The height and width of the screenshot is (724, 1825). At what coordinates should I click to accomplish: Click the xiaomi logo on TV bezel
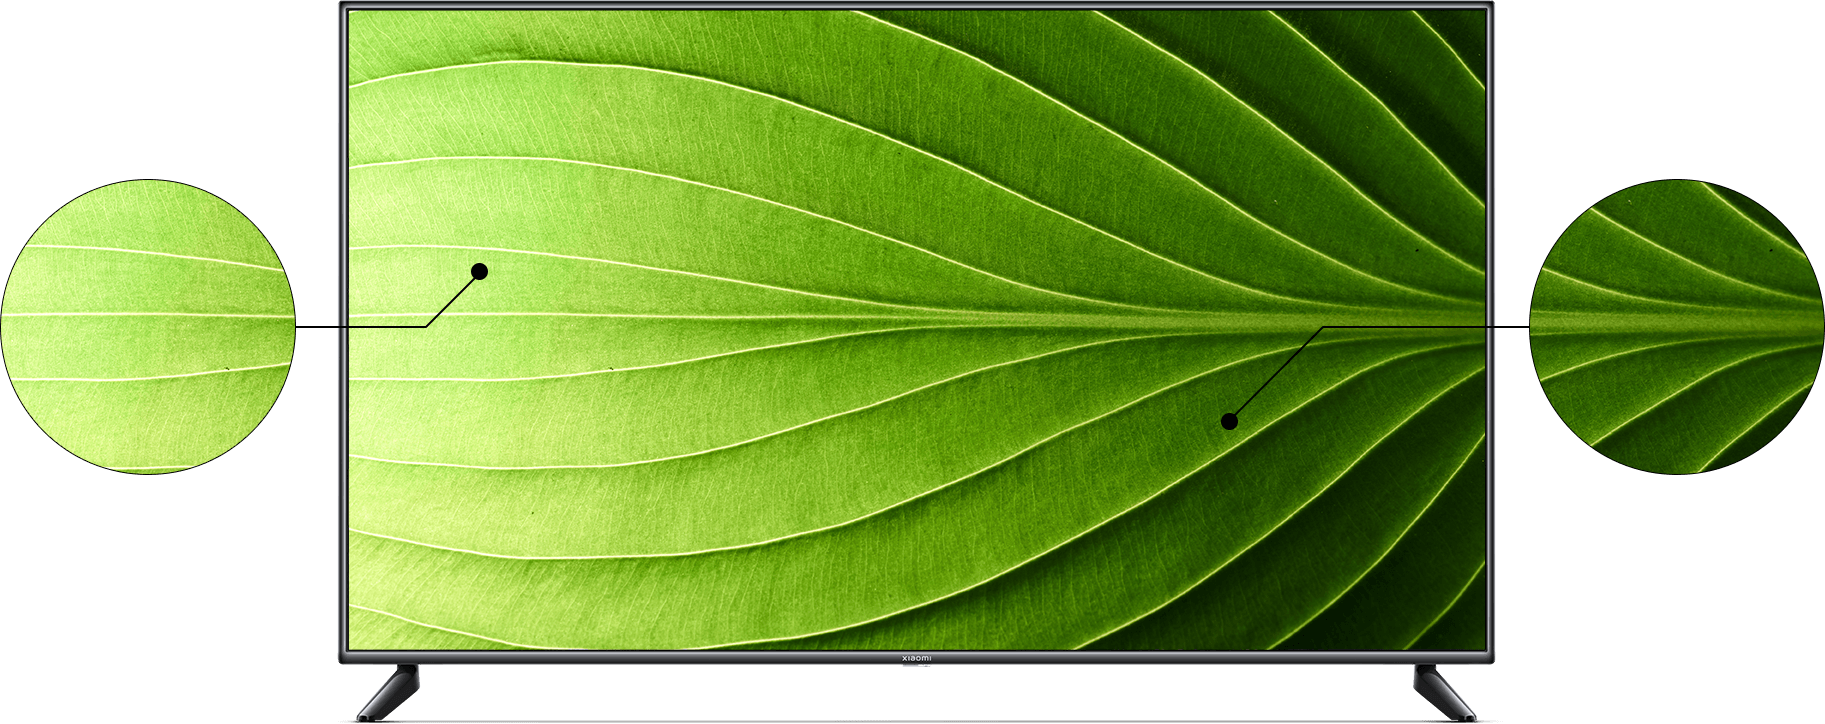pyautogui.click(x=916, y=658)
